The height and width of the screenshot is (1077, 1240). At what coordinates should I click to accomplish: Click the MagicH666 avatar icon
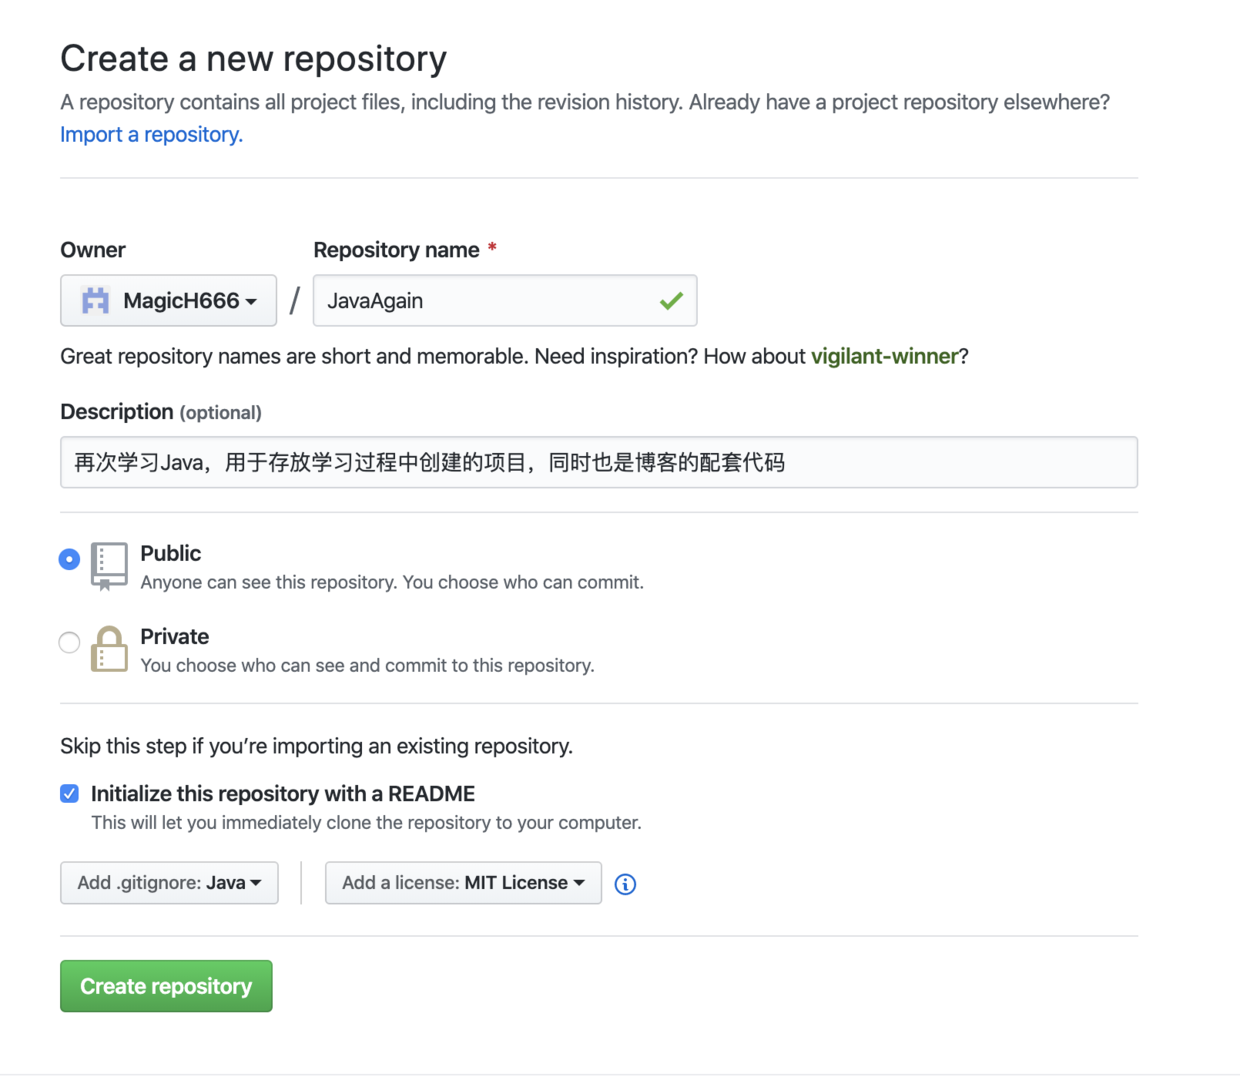[93, 300]
